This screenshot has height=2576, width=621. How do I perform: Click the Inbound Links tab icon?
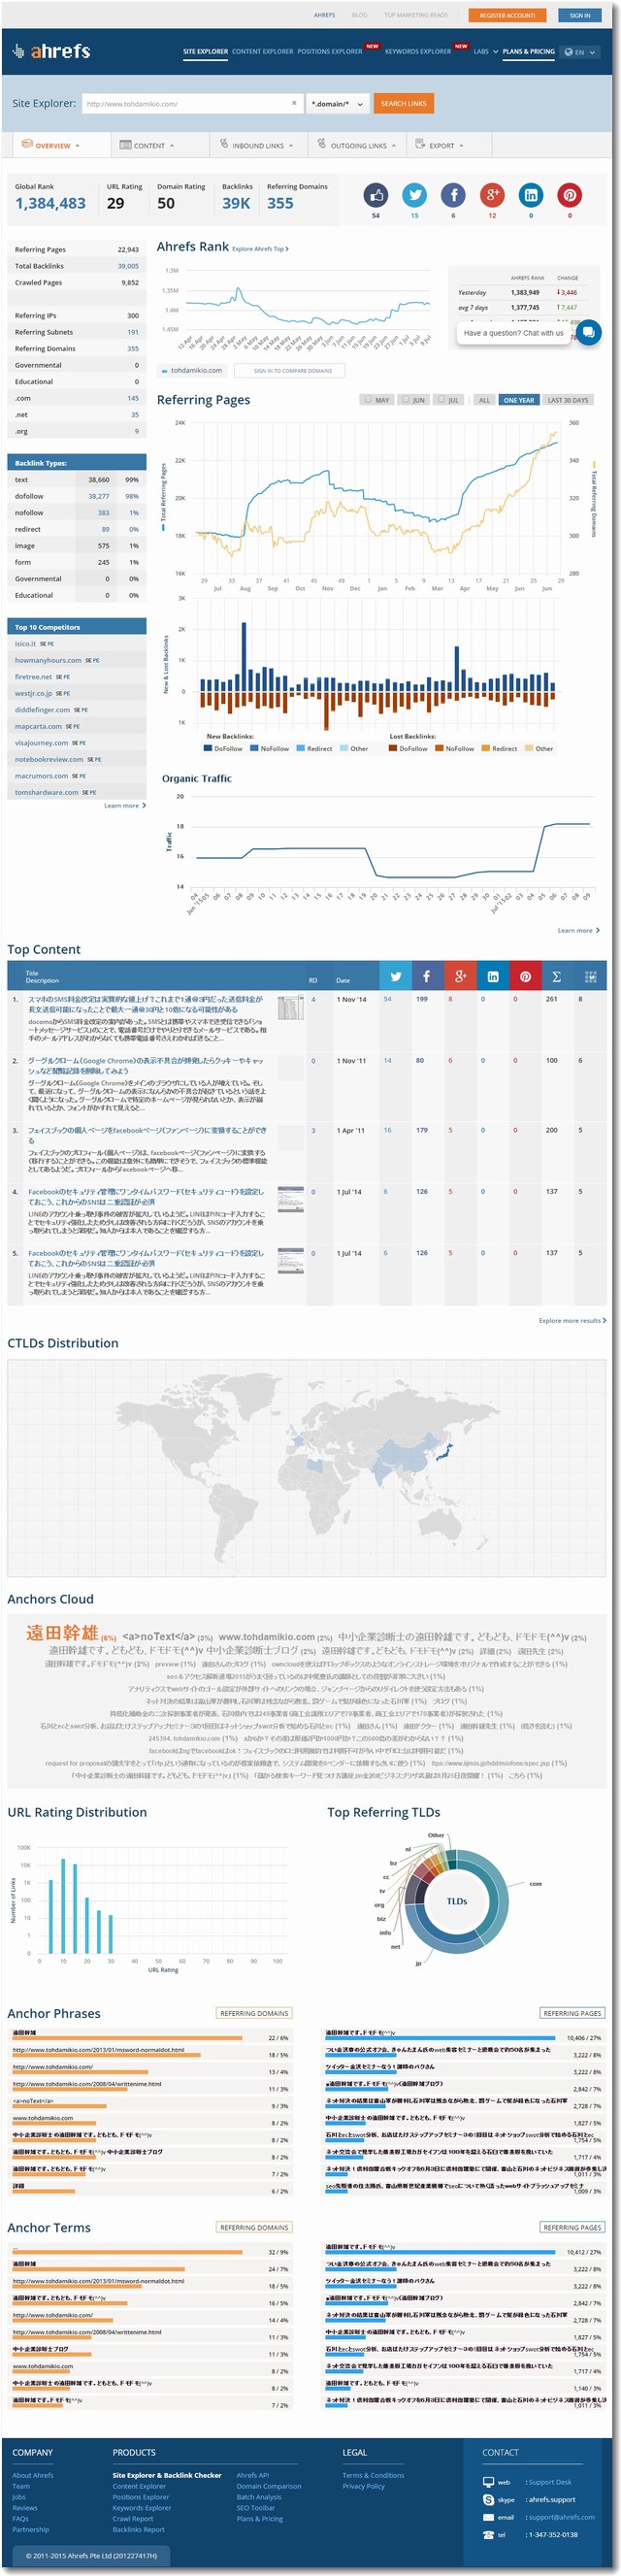pyautogui.click(x=224, y=144)
